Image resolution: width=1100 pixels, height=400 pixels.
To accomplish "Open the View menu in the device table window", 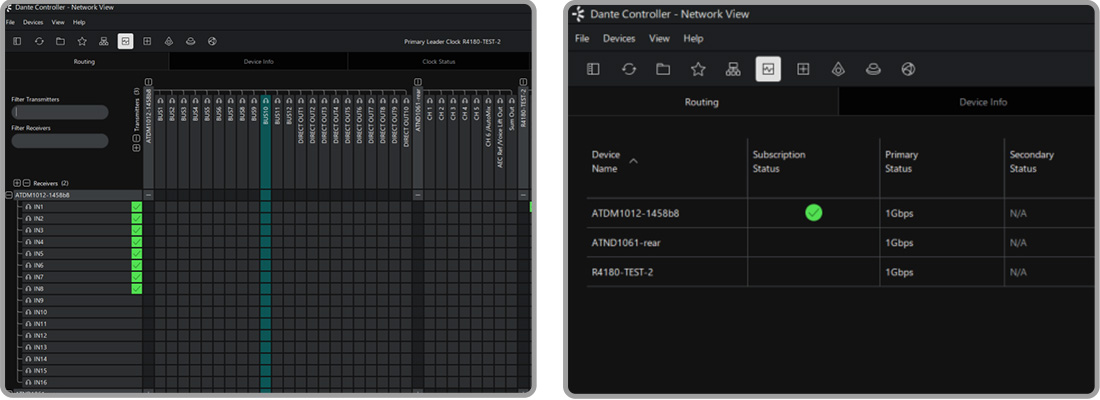I will click(659, 39).
